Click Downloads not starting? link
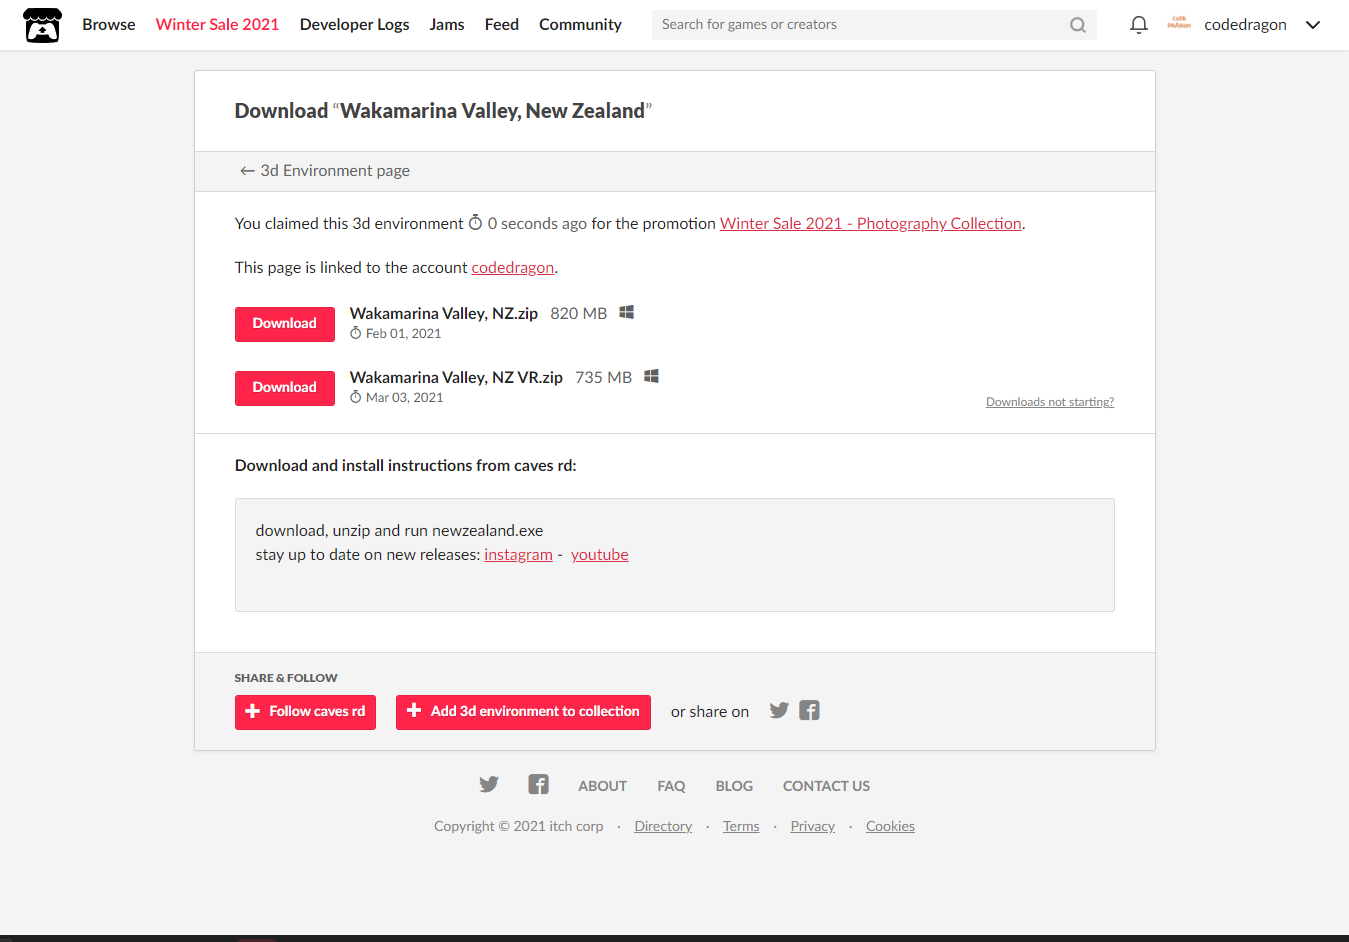 point(1050,402)
